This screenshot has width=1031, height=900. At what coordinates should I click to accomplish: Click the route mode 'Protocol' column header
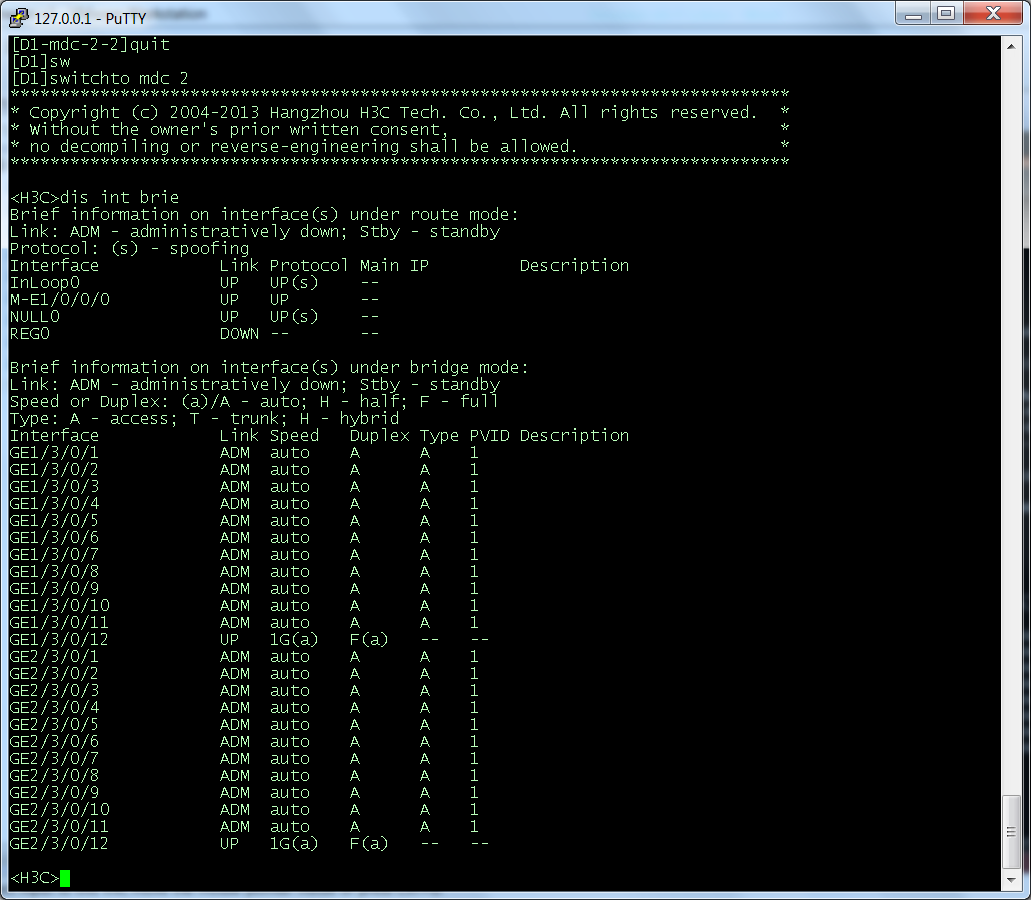[x=309, y=266]
